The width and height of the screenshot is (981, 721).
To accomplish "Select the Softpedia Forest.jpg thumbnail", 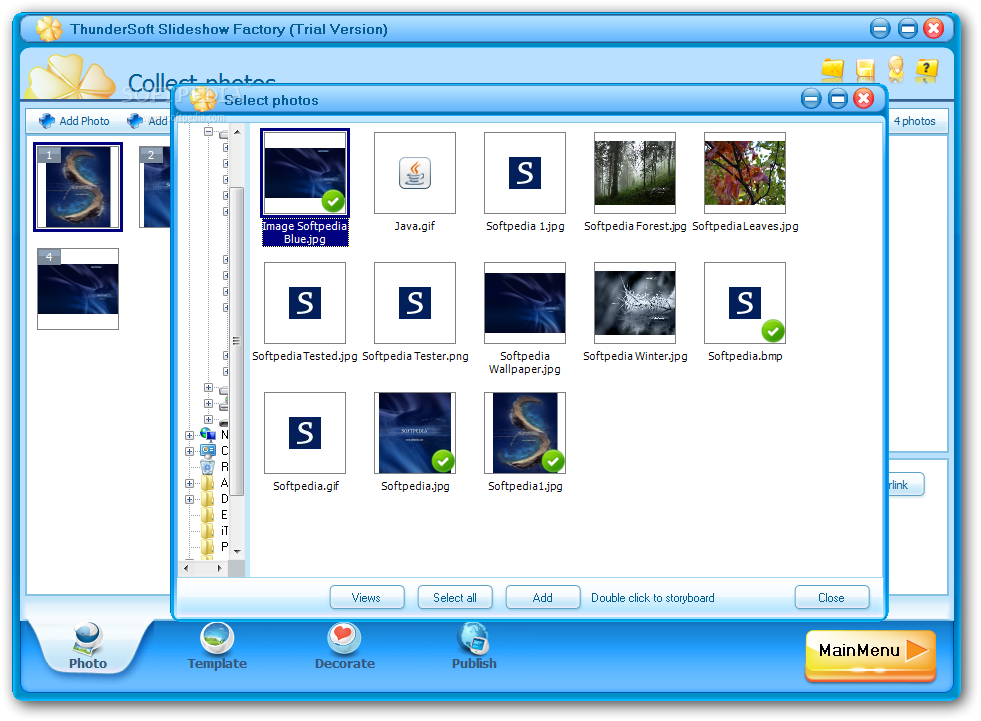I will point(635,173).
